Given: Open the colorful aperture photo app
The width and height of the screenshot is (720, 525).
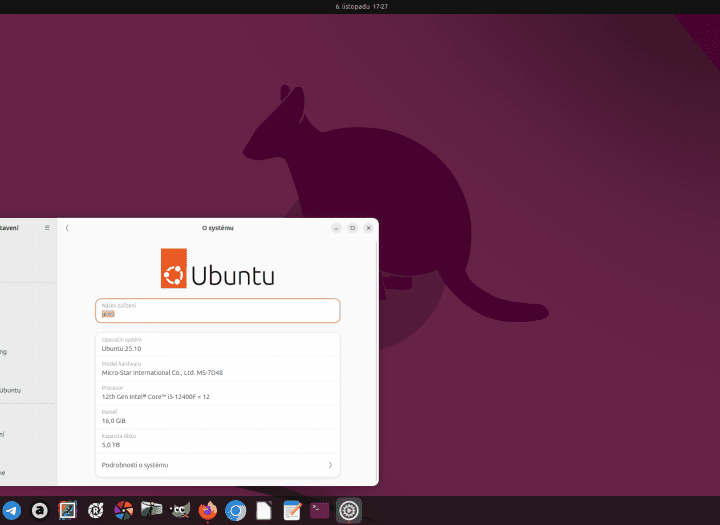Looking at the screenshot, I should click(124, 510).
